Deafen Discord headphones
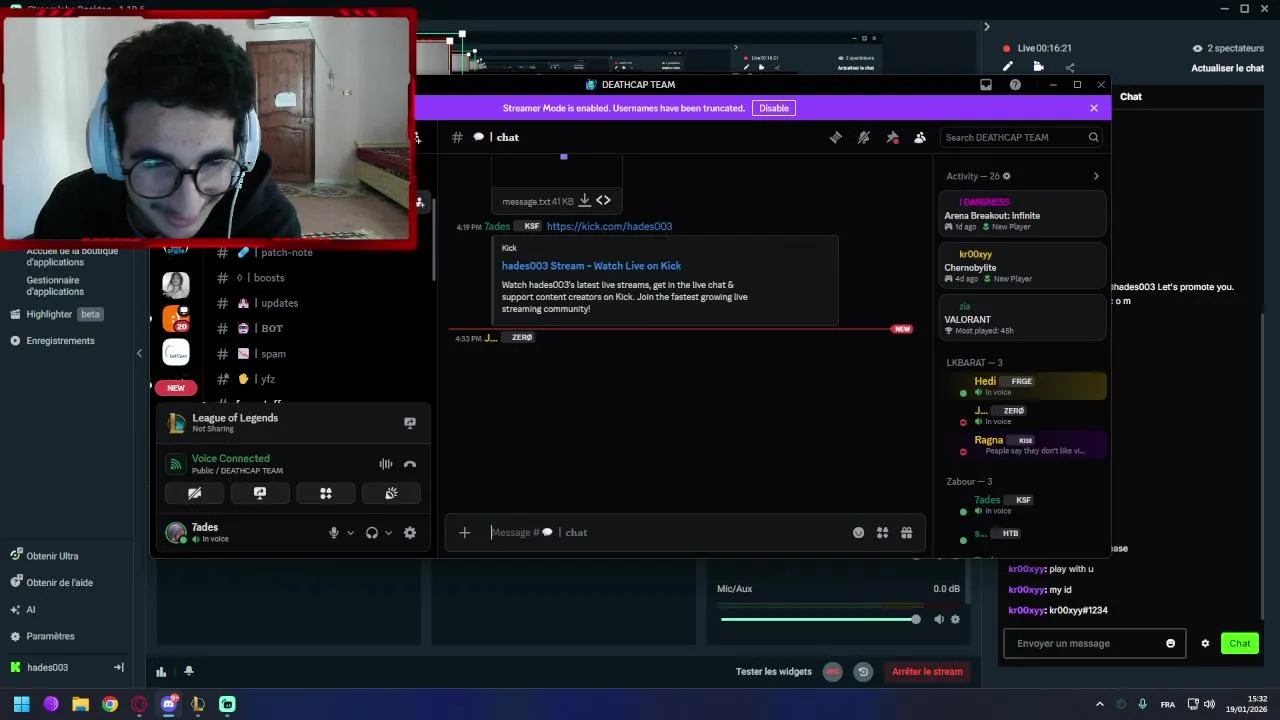 tap(372, 533)
